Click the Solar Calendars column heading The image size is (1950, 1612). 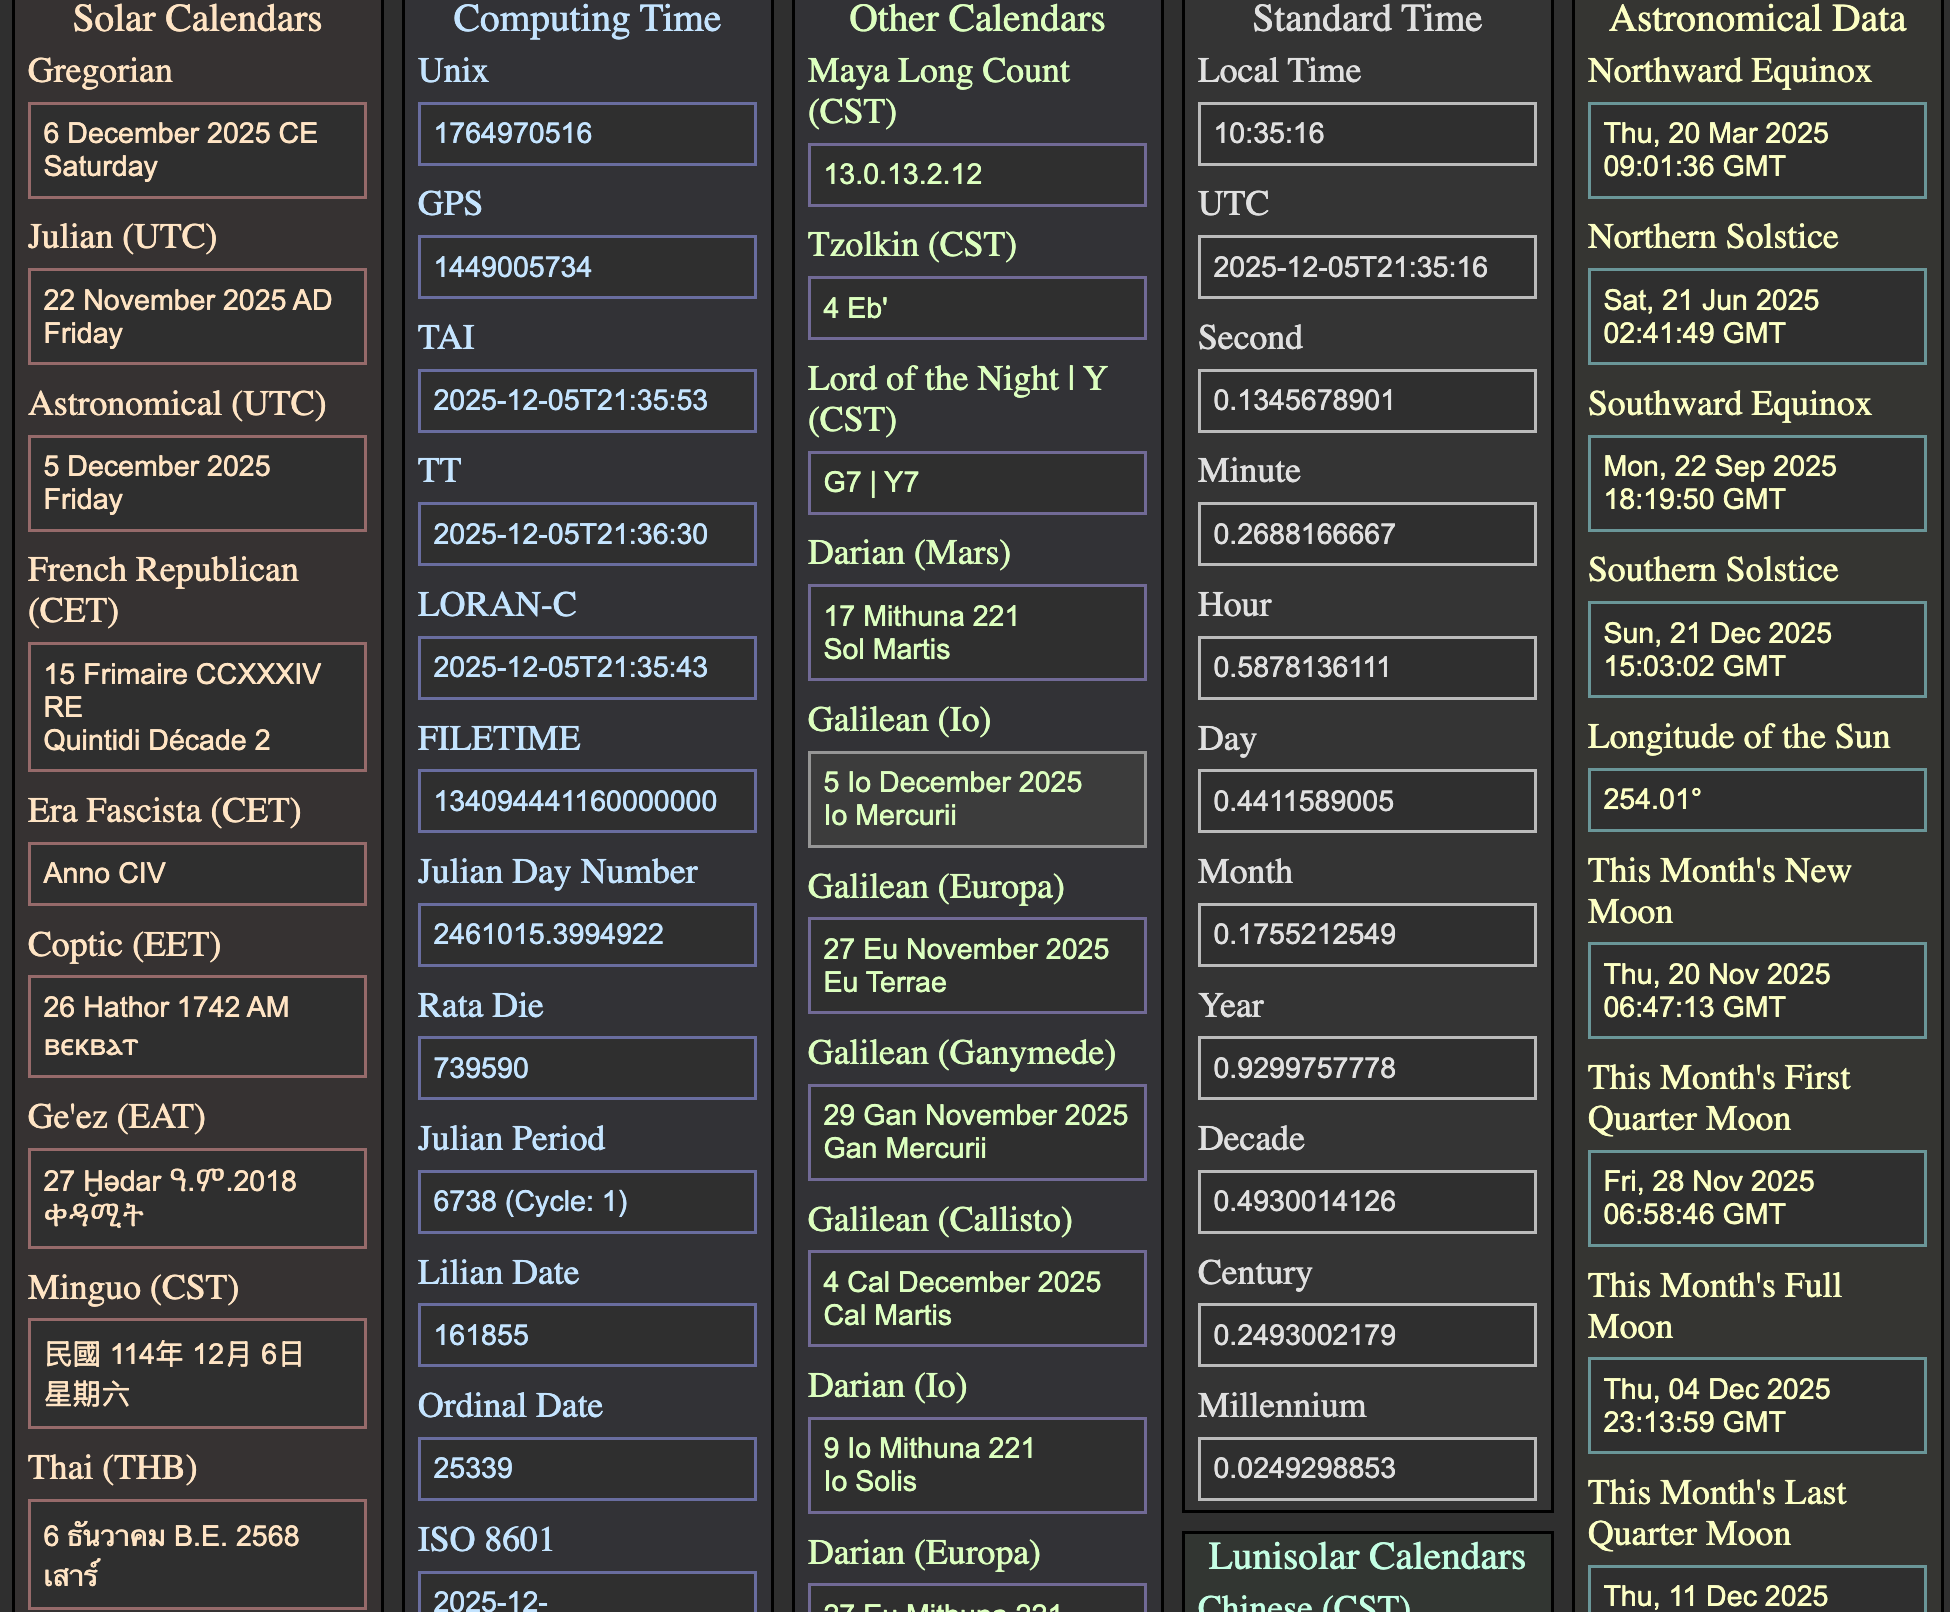click(x=197, y=19)
